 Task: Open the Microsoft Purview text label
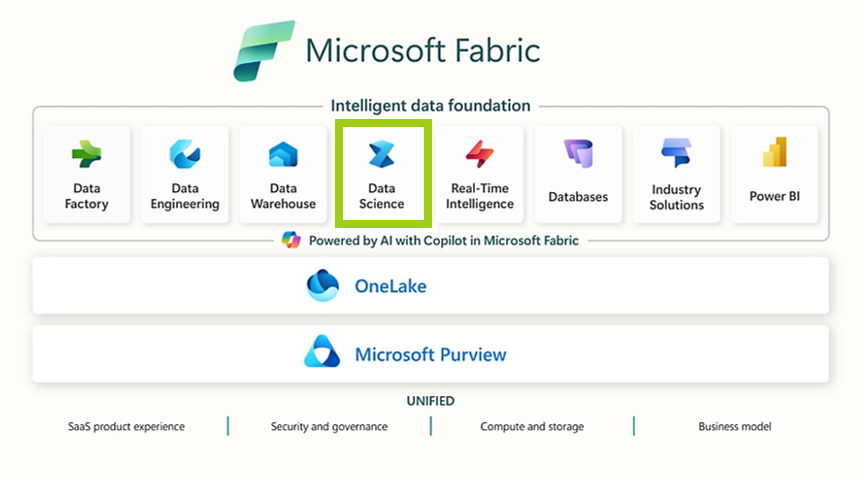point(430,355)
